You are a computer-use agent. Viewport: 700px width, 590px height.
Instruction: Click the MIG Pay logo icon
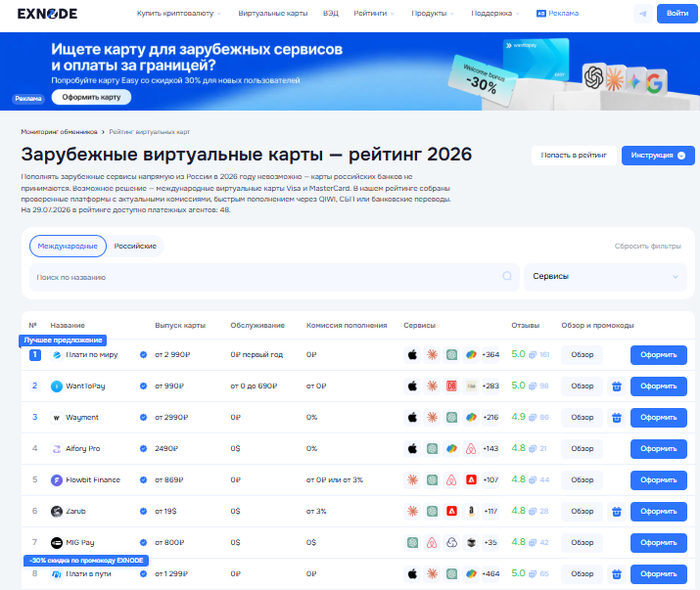tap(57, 543)
